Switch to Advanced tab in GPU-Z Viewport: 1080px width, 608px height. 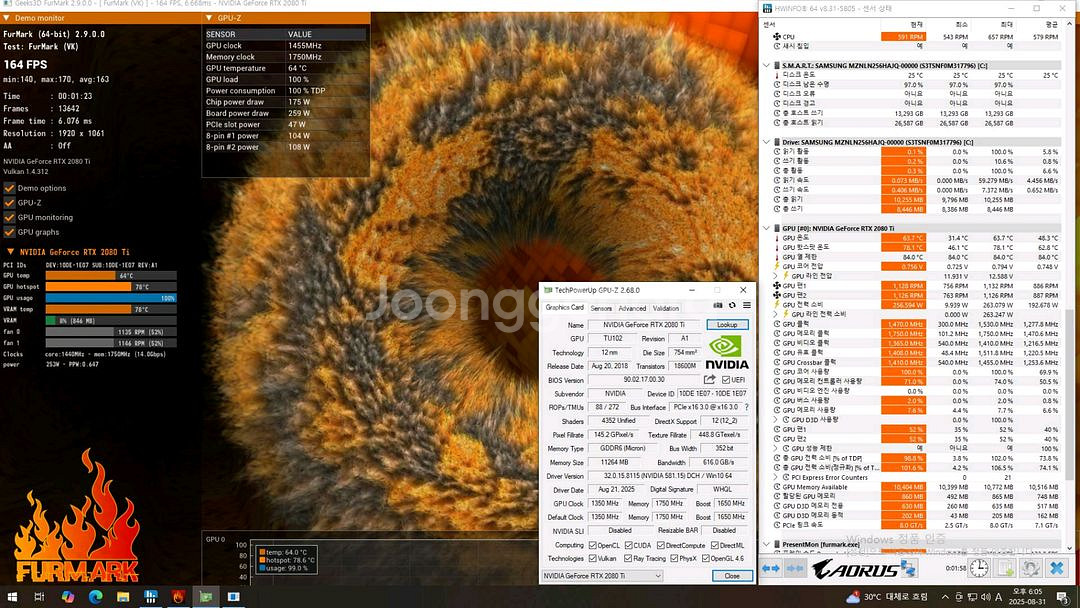632,308
